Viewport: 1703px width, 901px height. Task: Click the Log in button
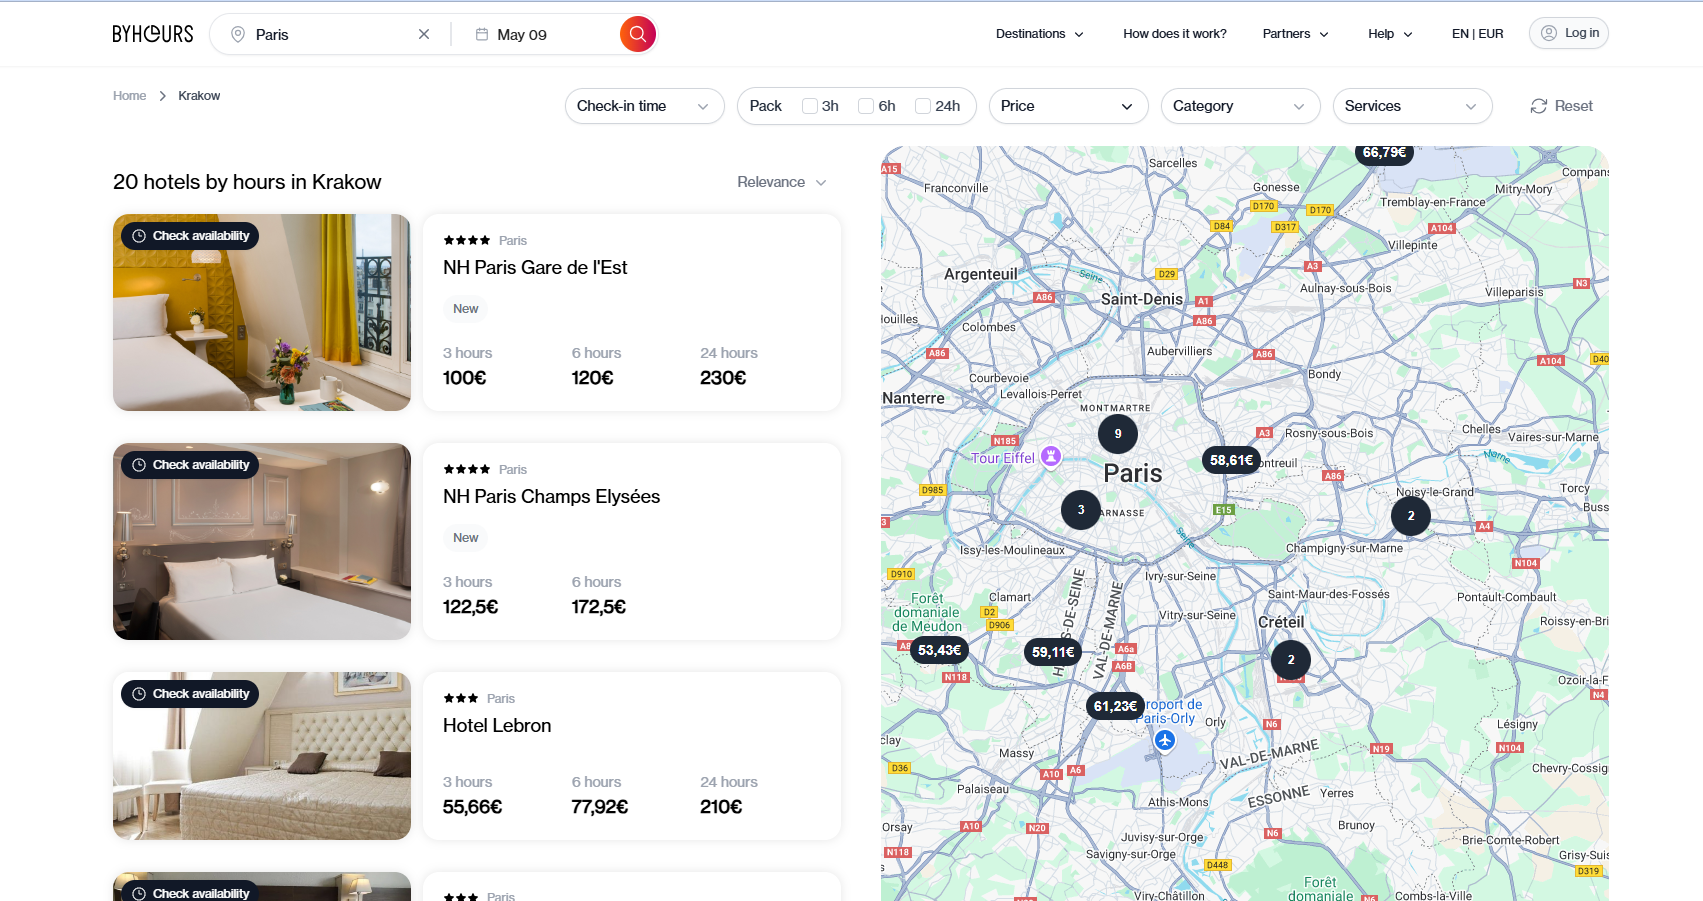pos(1568,33)
